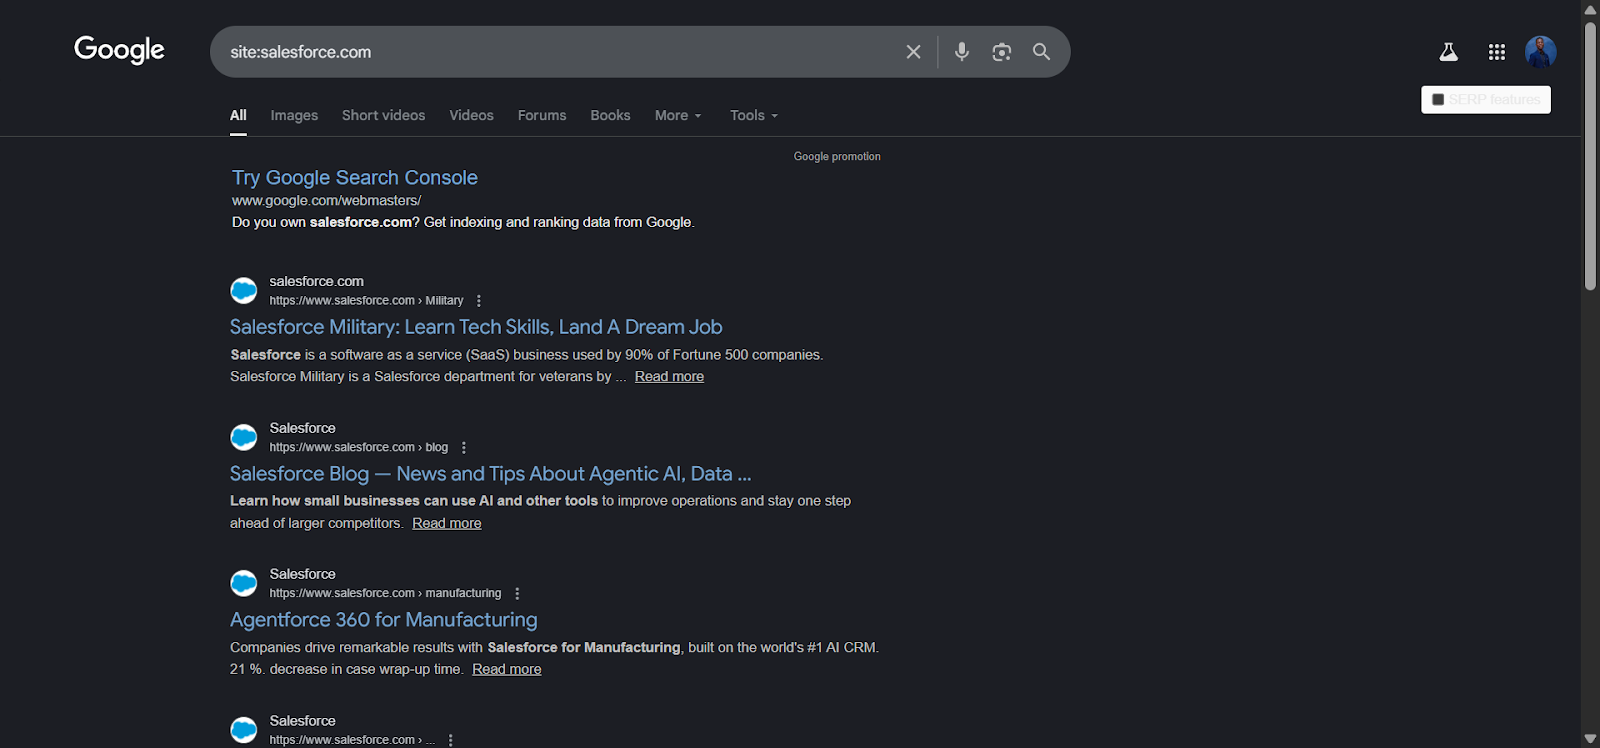This screenshot has height=748, width=1600.
Task: Click salesforce.com › manufacturing breadcrumb URL
Action: click(385, 594)
